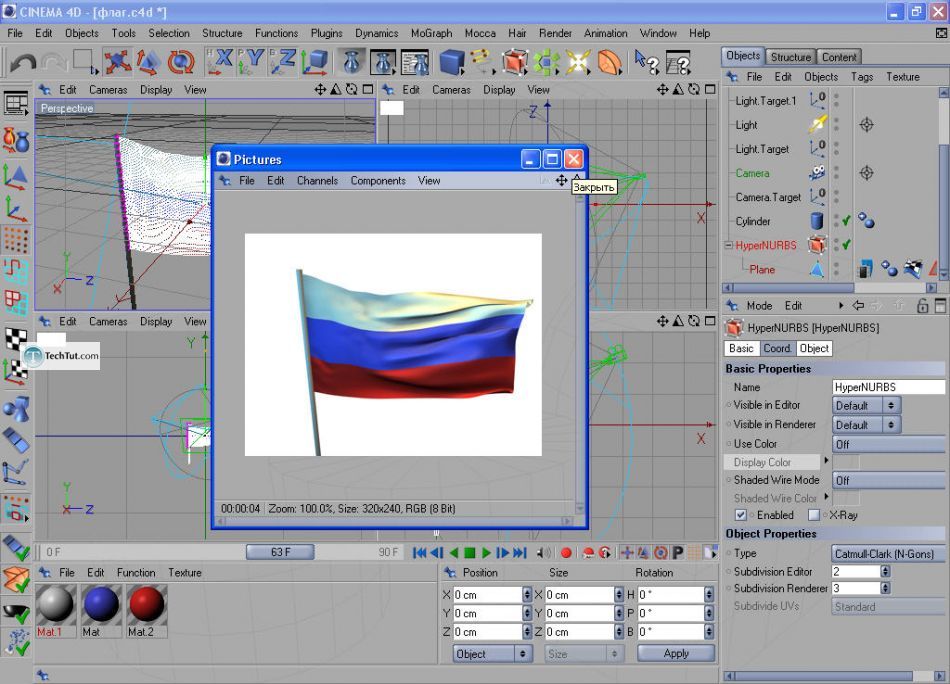Click the Subdivision Renderer stepper

[885, 588]
